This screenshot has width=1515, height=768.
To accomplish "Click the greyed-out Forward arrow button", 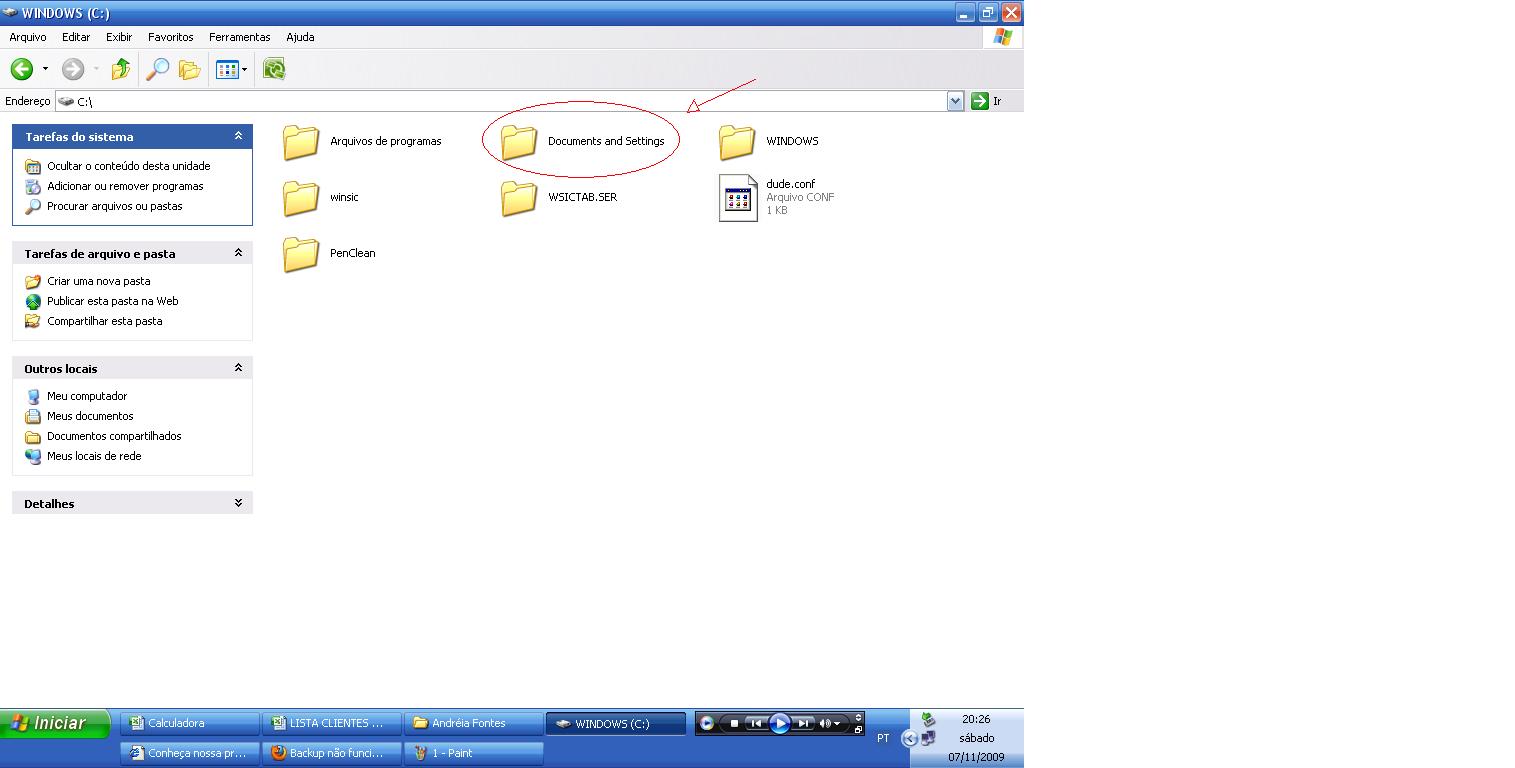I will [72, 69].
